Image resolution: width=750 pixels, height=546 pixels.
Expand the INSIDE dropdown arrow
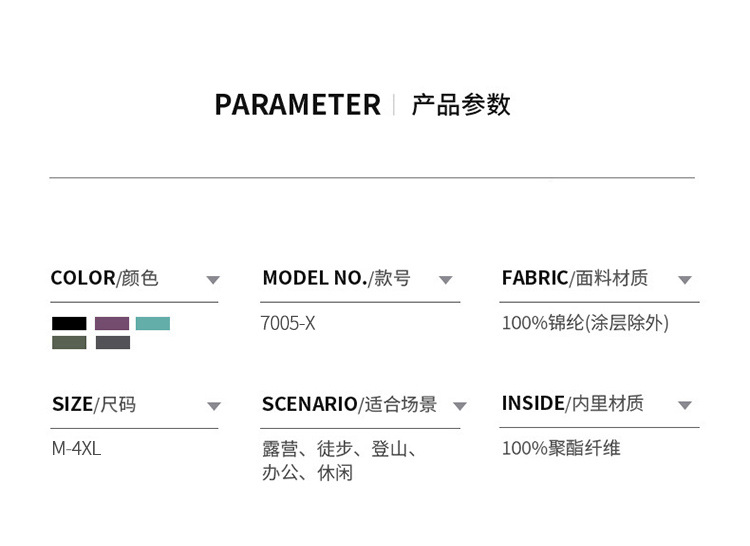(685, 406)
